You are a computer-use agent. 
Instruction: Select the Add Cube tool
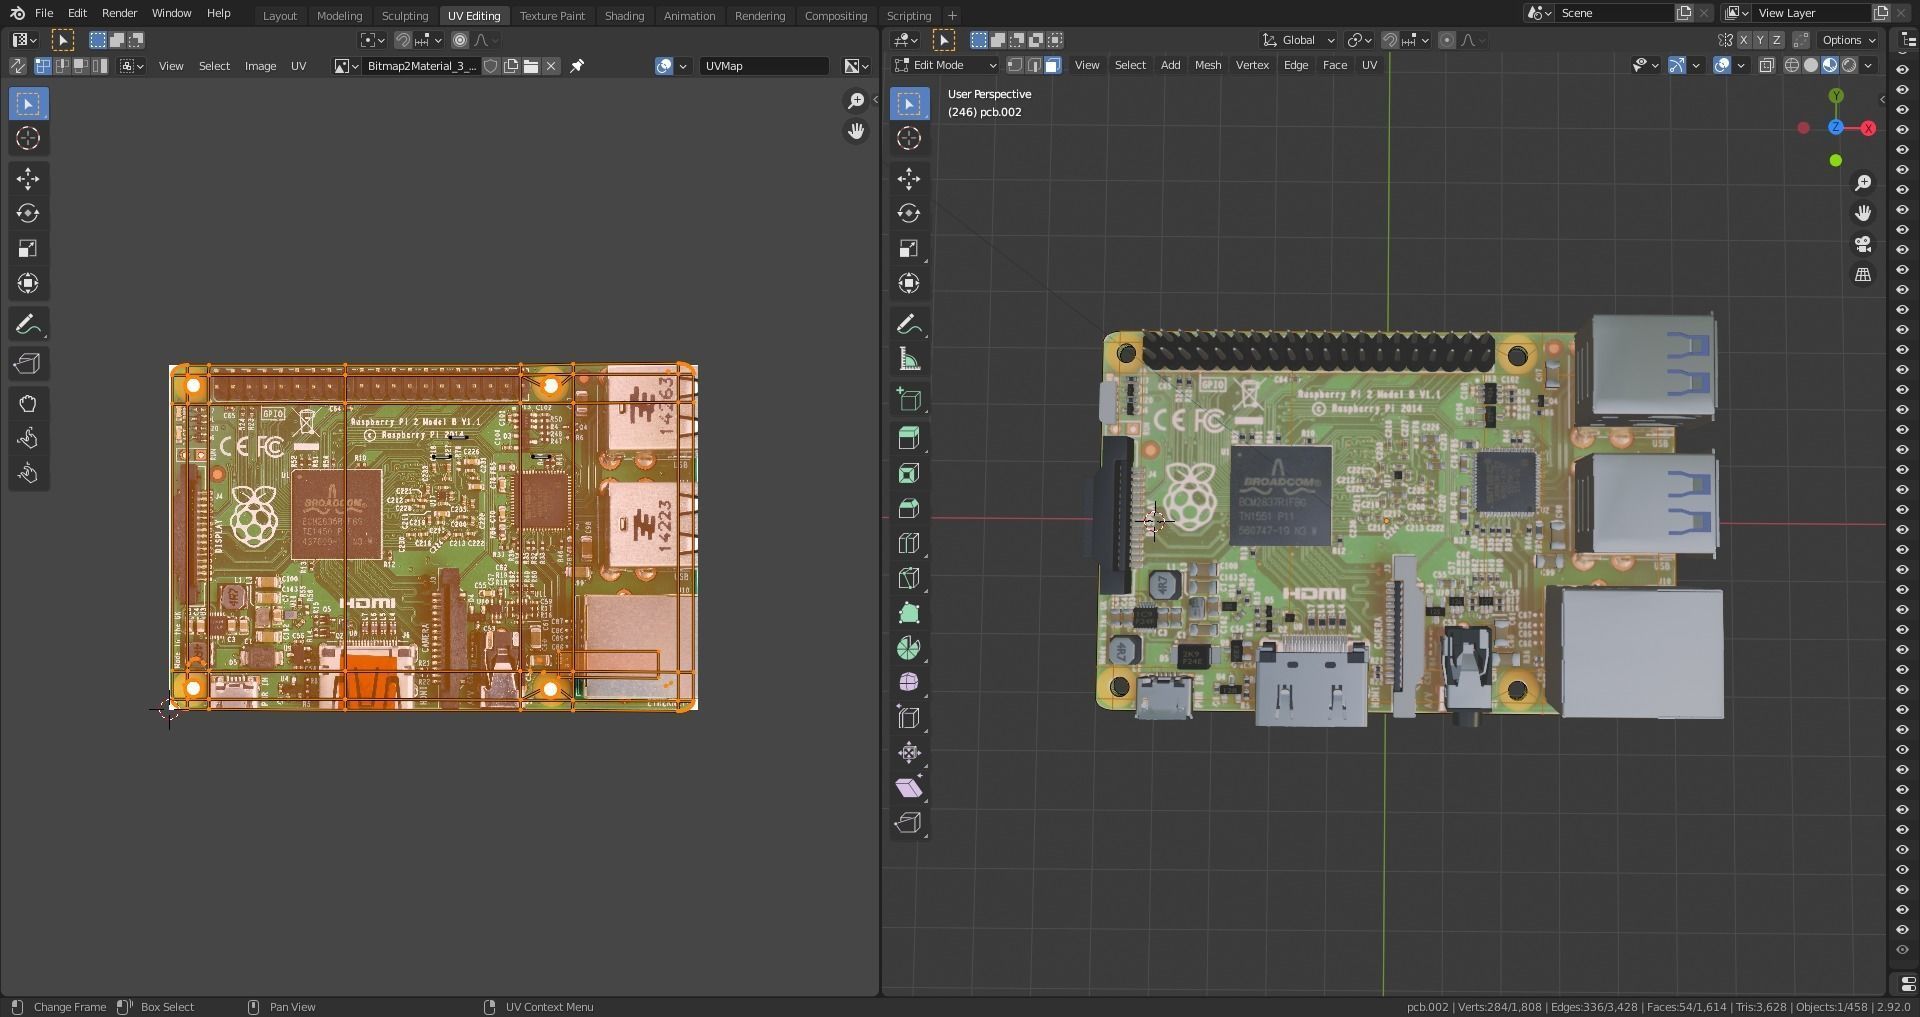909,400
